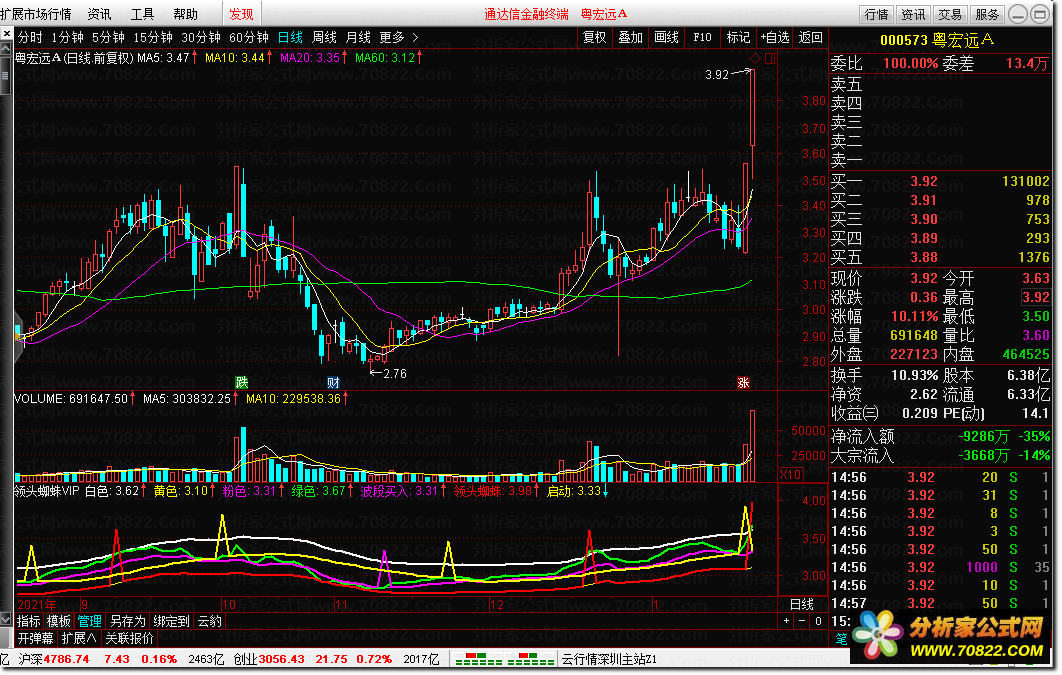Select the 管理 tab
Screen dimensions: 1062x675
[x=89, y=621]
